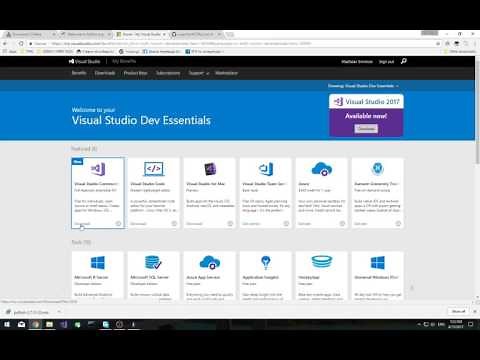Screen dimensions: 480x360
Task: Open the Product Keys nav item
Action: (x=135, y=73)
